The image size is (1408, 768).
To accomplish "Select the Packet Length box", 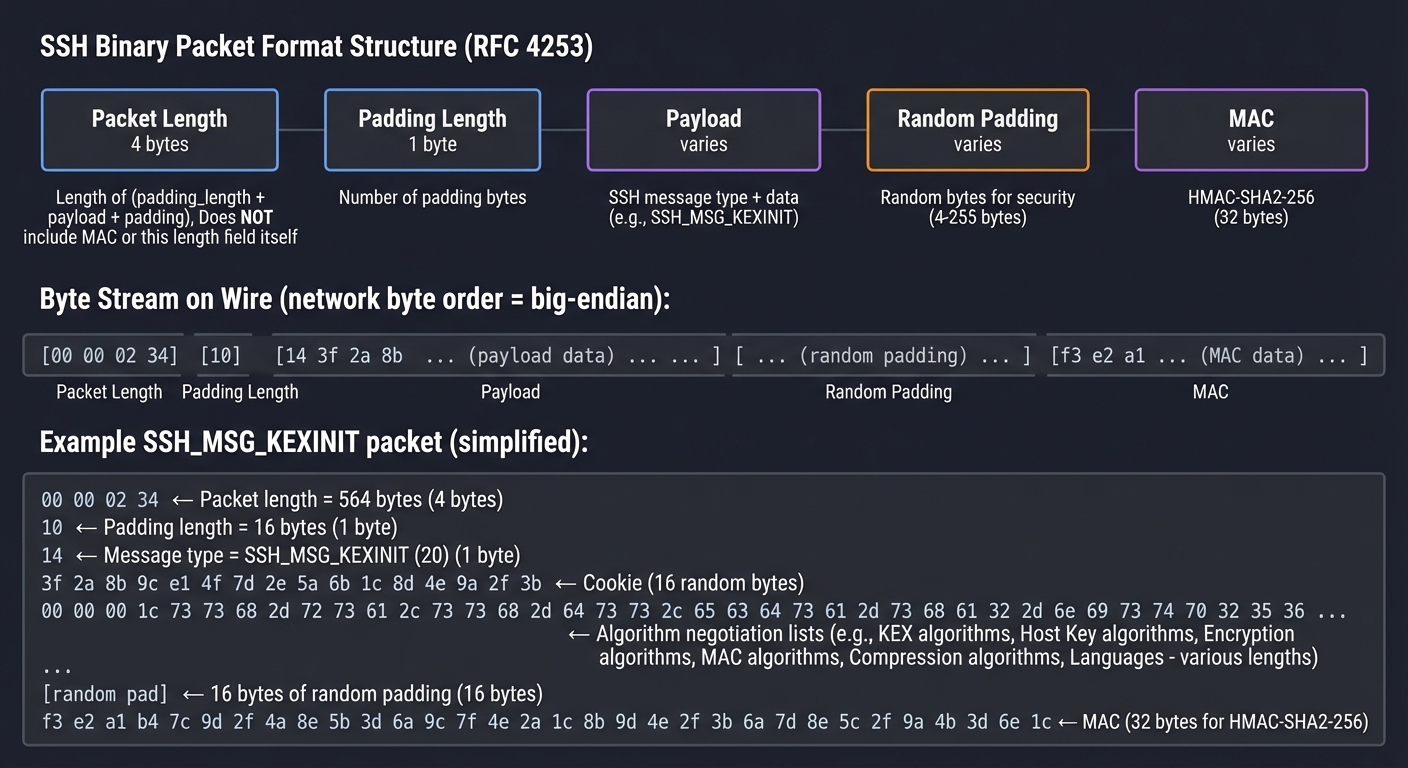I will click(159, 129).
